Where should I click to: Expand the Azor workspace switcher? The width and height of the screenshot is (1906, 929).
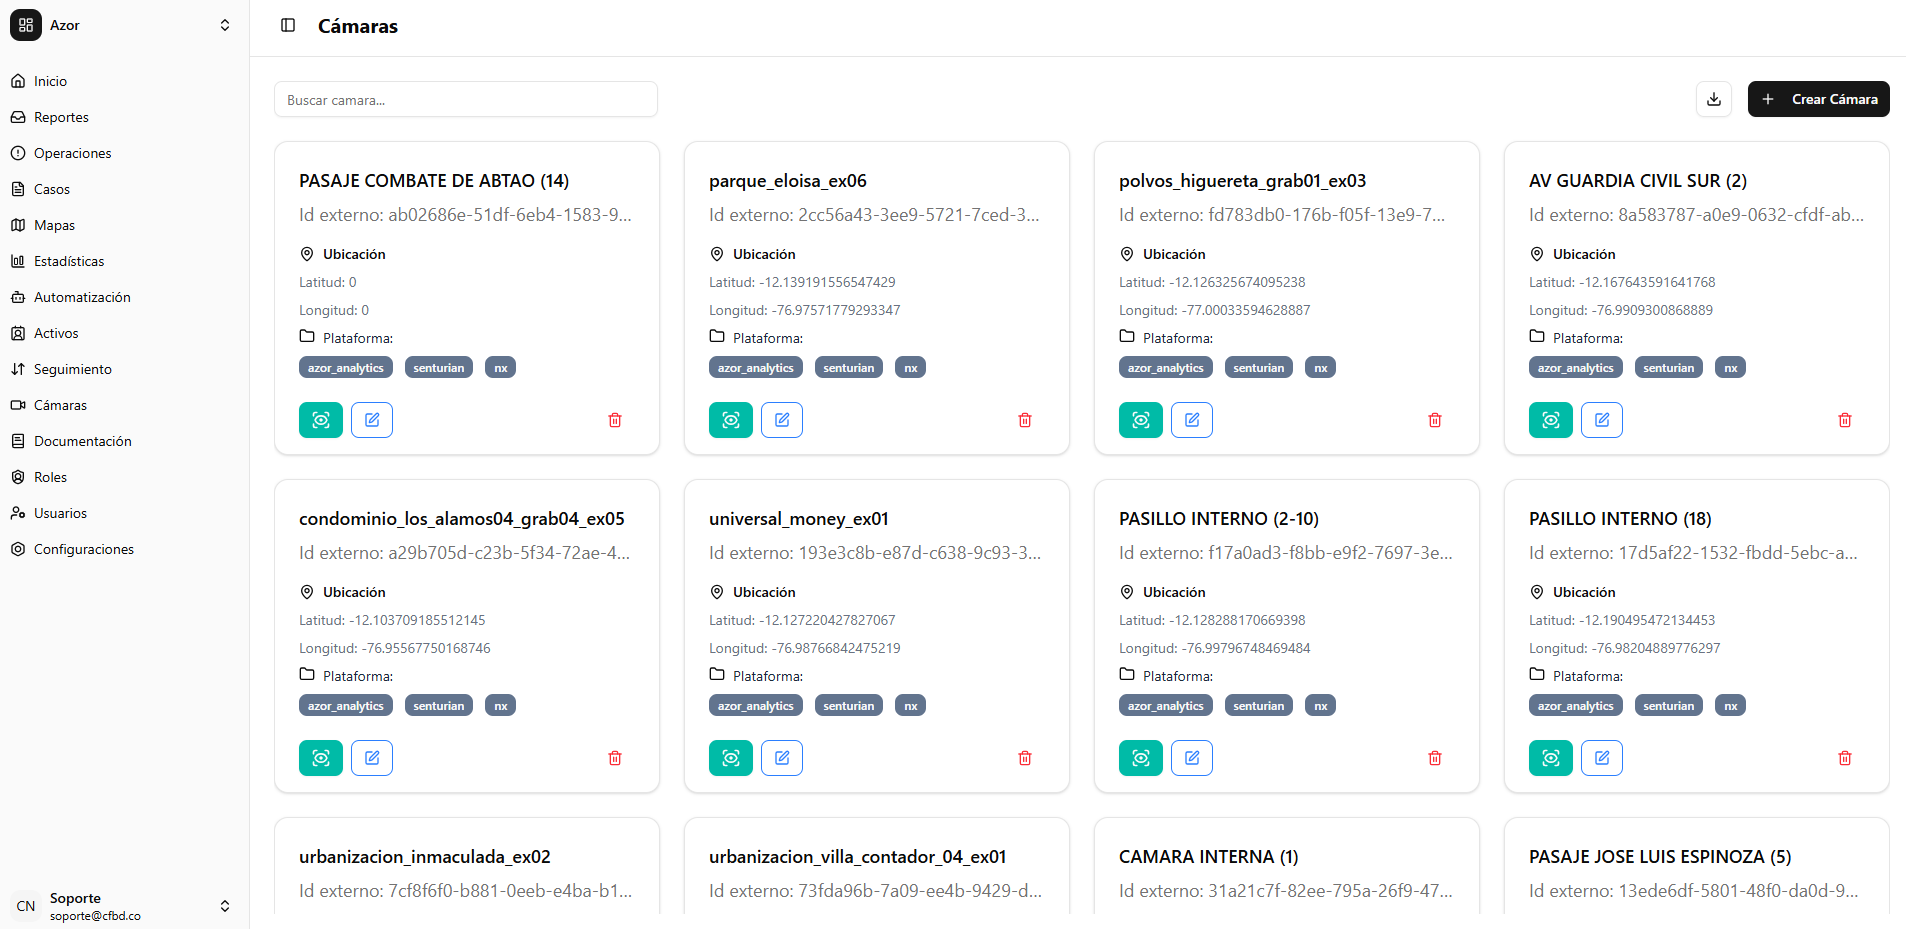(124, 25)
